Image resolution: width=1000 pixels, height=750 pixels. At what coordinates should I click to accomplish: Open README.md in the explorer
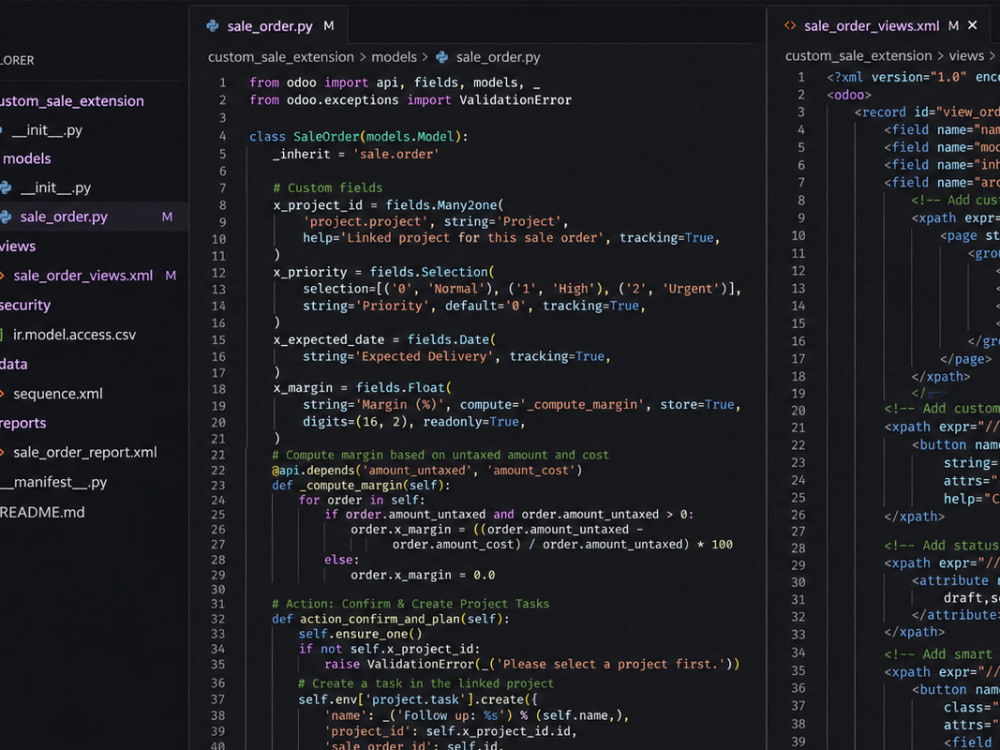pyautogui.click(x=42, y=512)
